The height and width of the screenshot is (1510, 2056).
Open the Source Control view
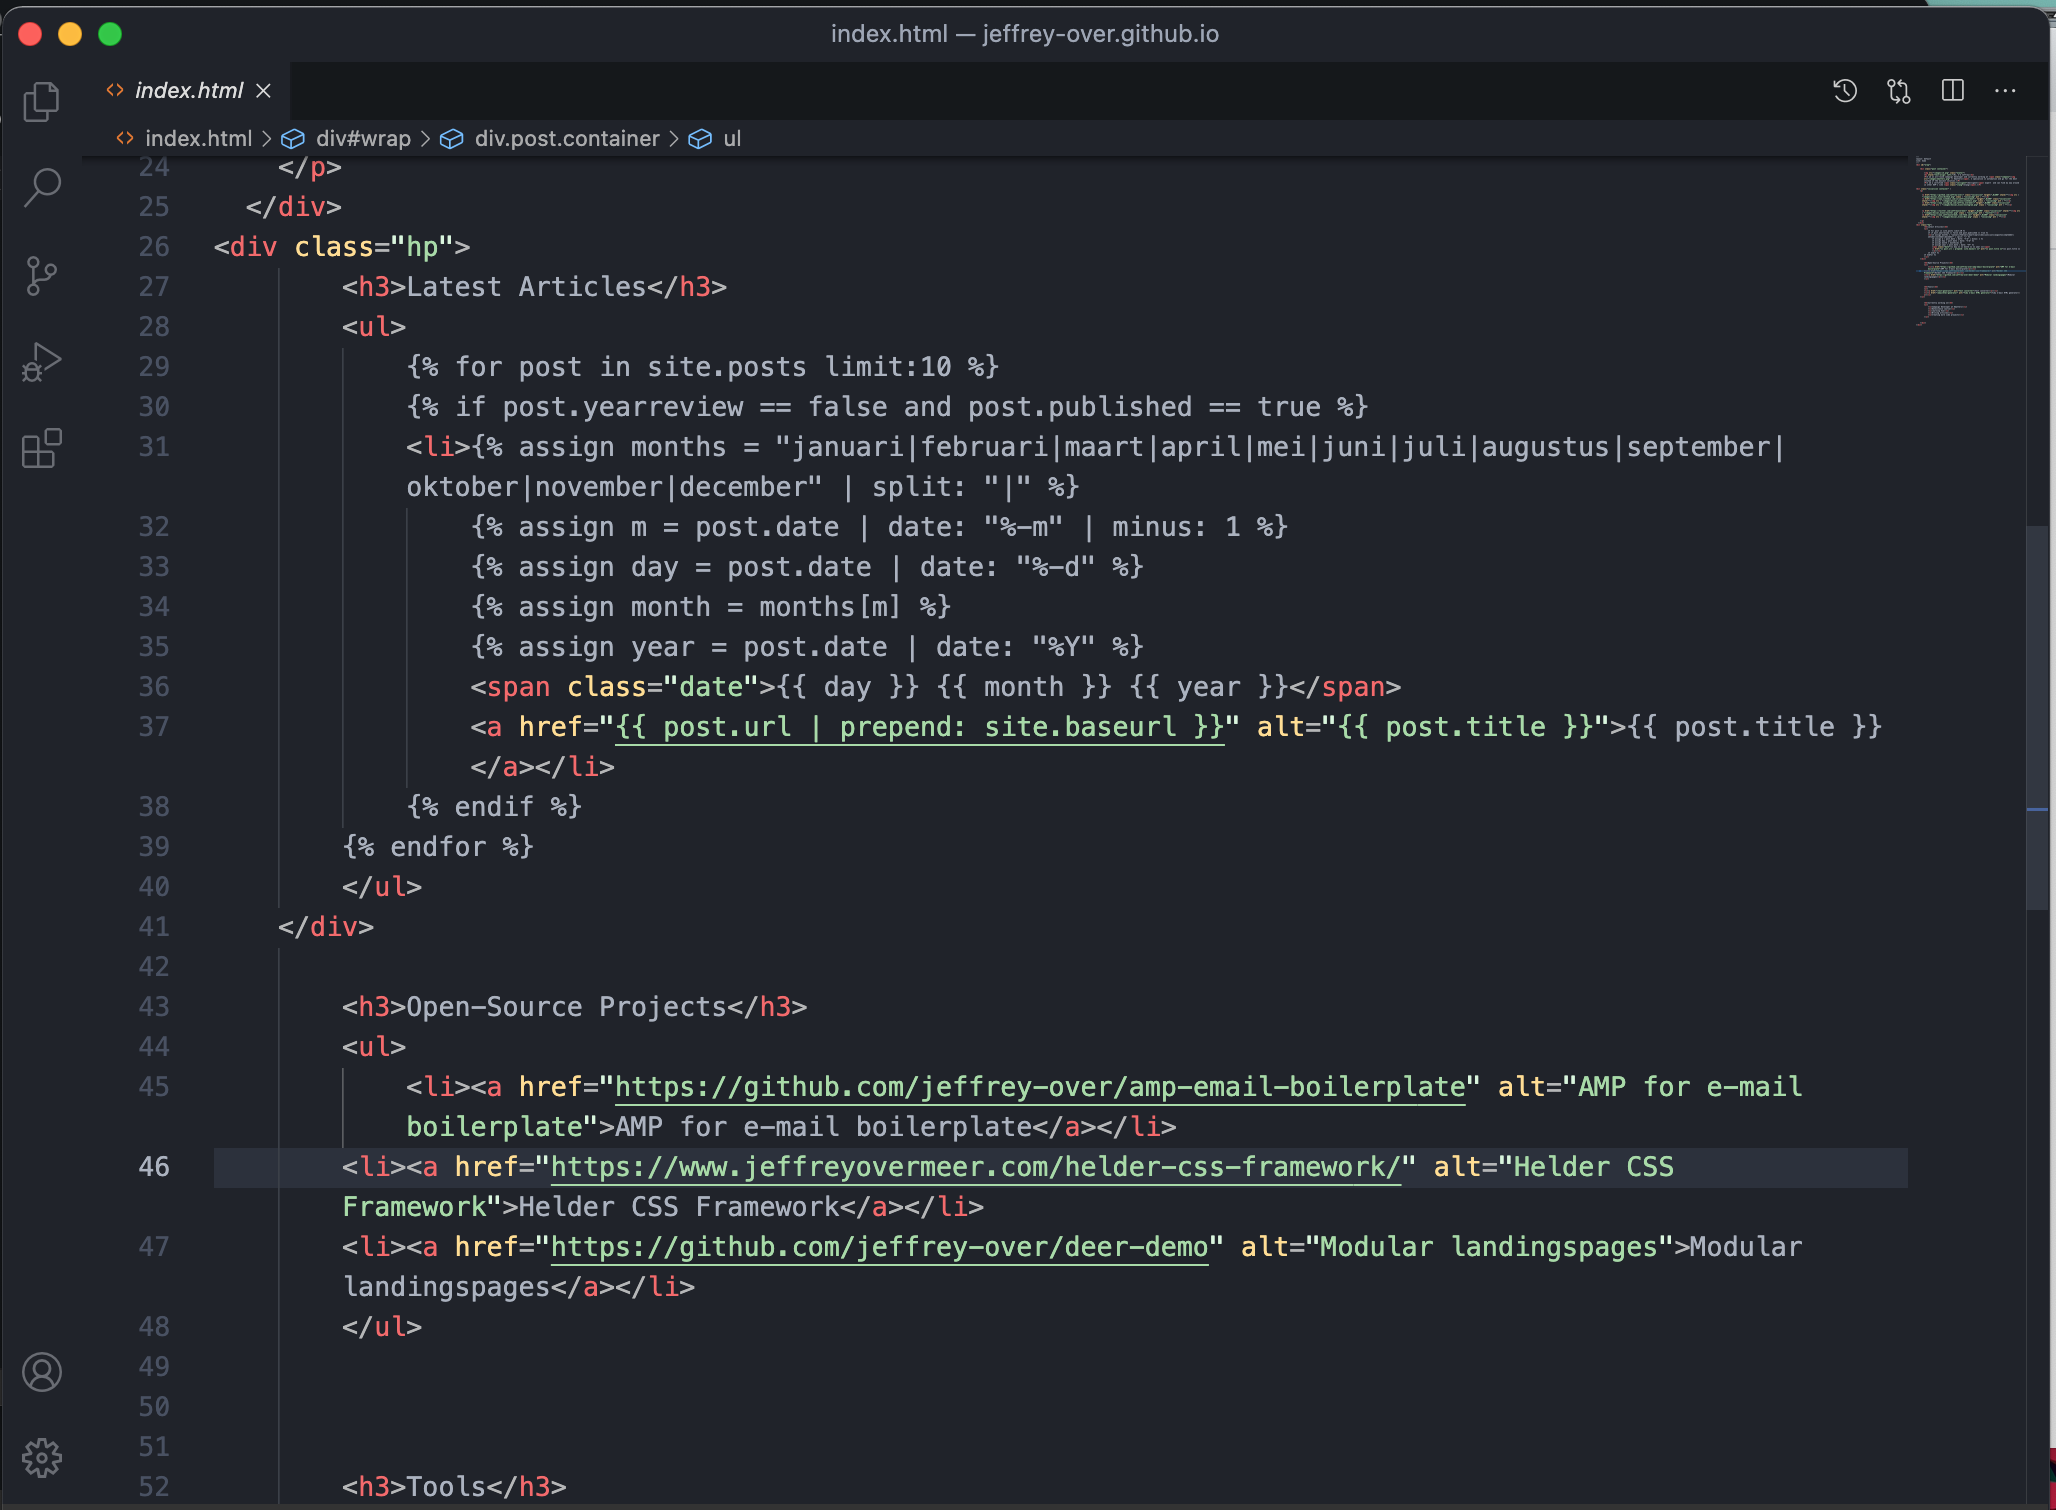41,276
